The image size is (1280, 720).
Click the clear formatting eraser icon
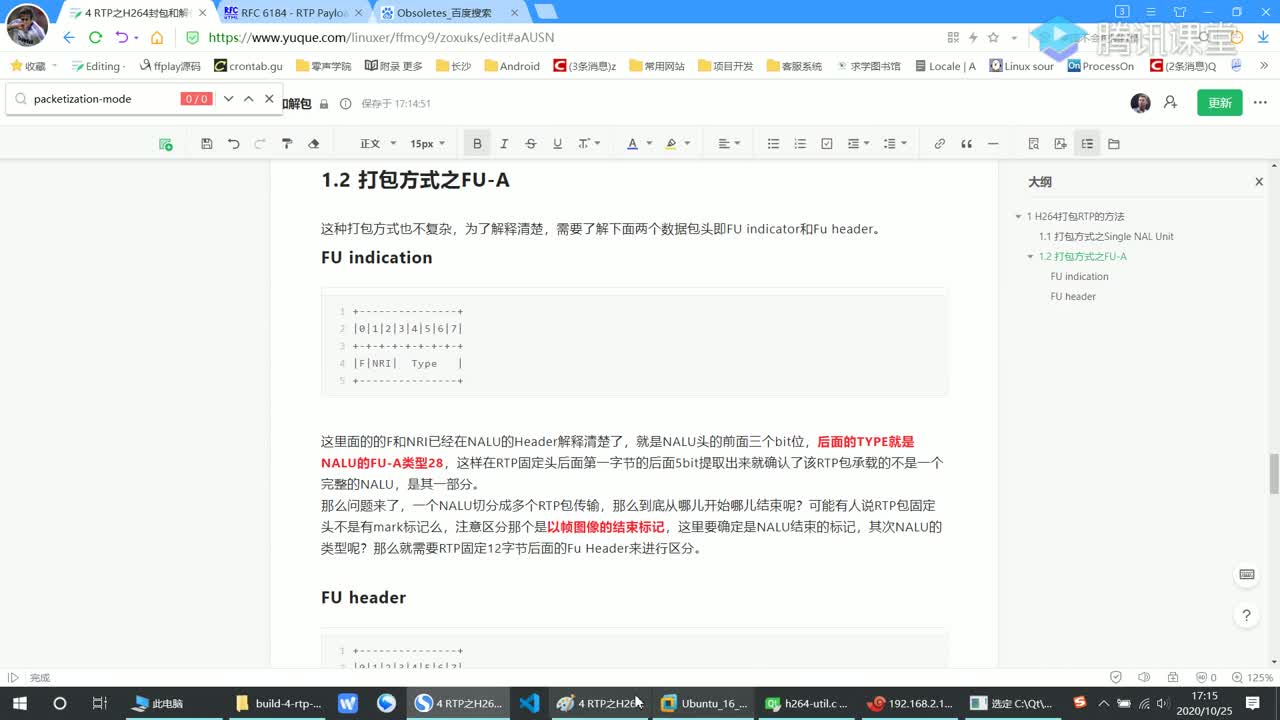(313, 144)
